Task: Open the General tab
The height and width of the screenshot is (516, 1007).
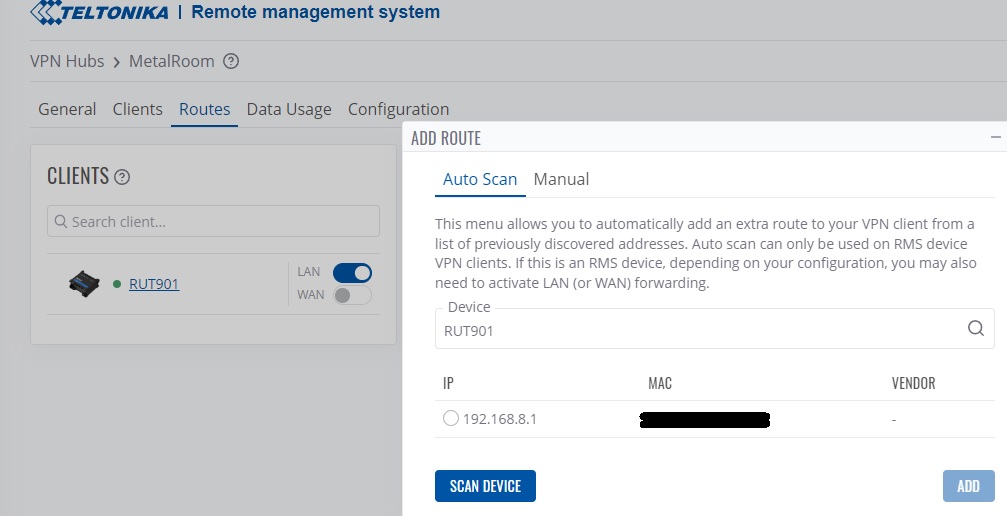Action: (67, 109)
